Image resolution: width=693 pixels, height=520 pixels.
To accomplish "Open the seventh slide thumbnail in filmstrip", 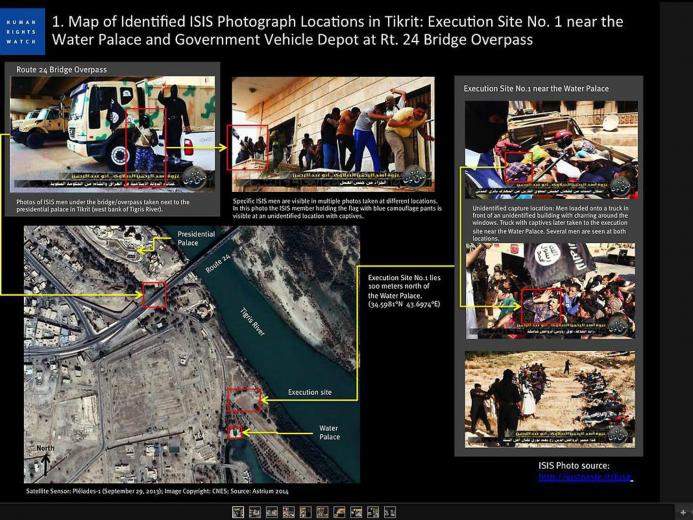I will coord(339,512).
